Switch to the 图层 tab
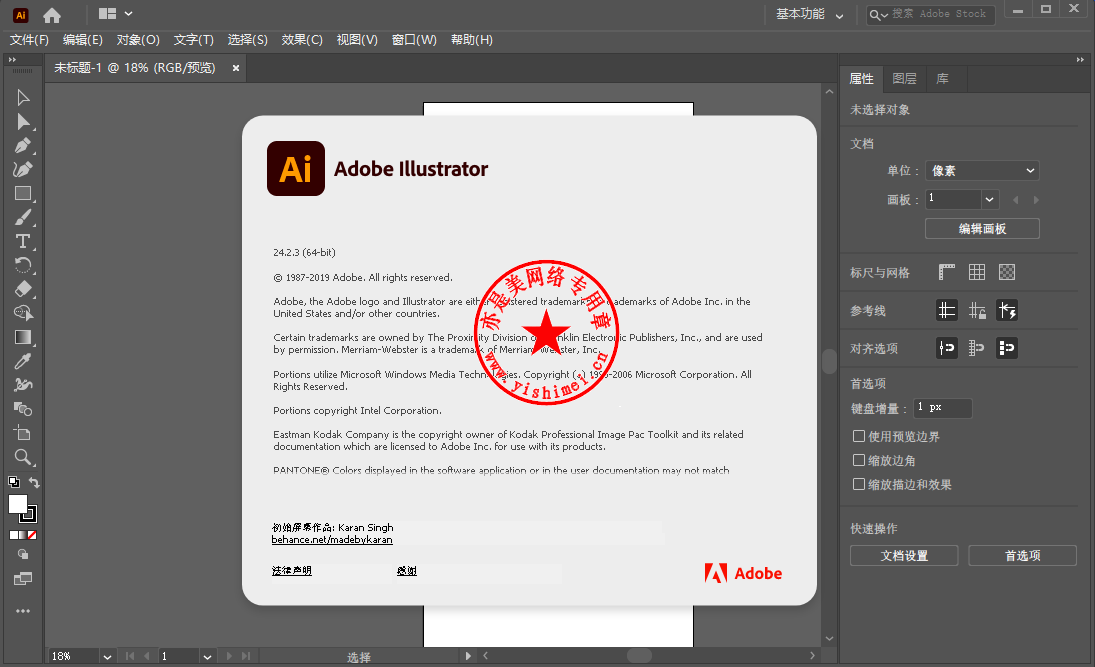This screenshot has width=1095, height=667. [x=904, y=79]
